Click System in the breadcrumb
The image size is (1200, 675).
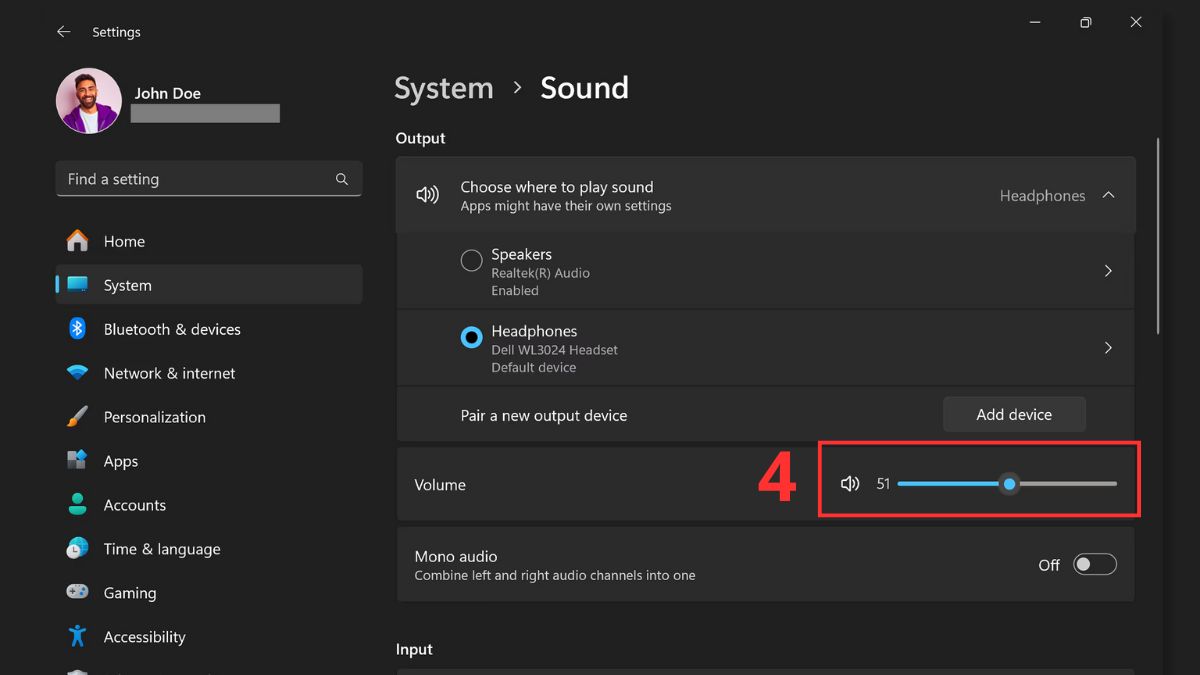tap(444, 88)
